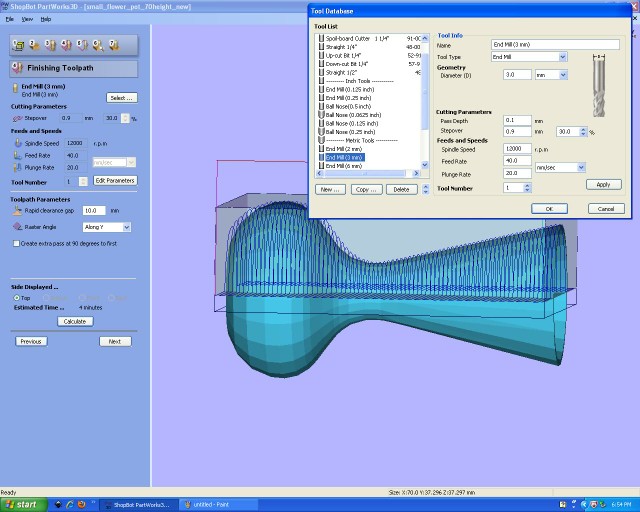Go to wizard step 5 icon
Image resolution: width=640 pixels, height=512 pixels.
tap(82, 45)
